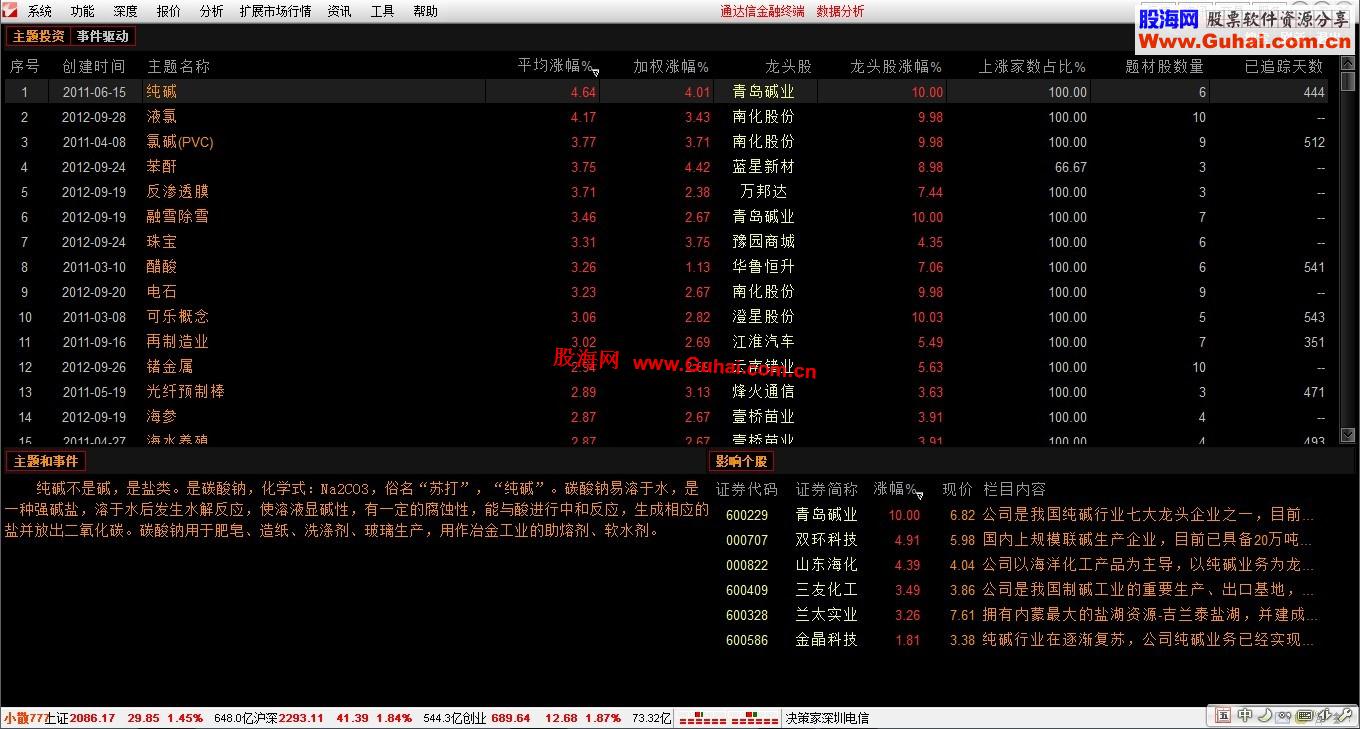This screenshot has width=1360, height=729.
Task: Open the 扩展市场行情 menu
Action: pyautogui.click(x=275, y=11)
